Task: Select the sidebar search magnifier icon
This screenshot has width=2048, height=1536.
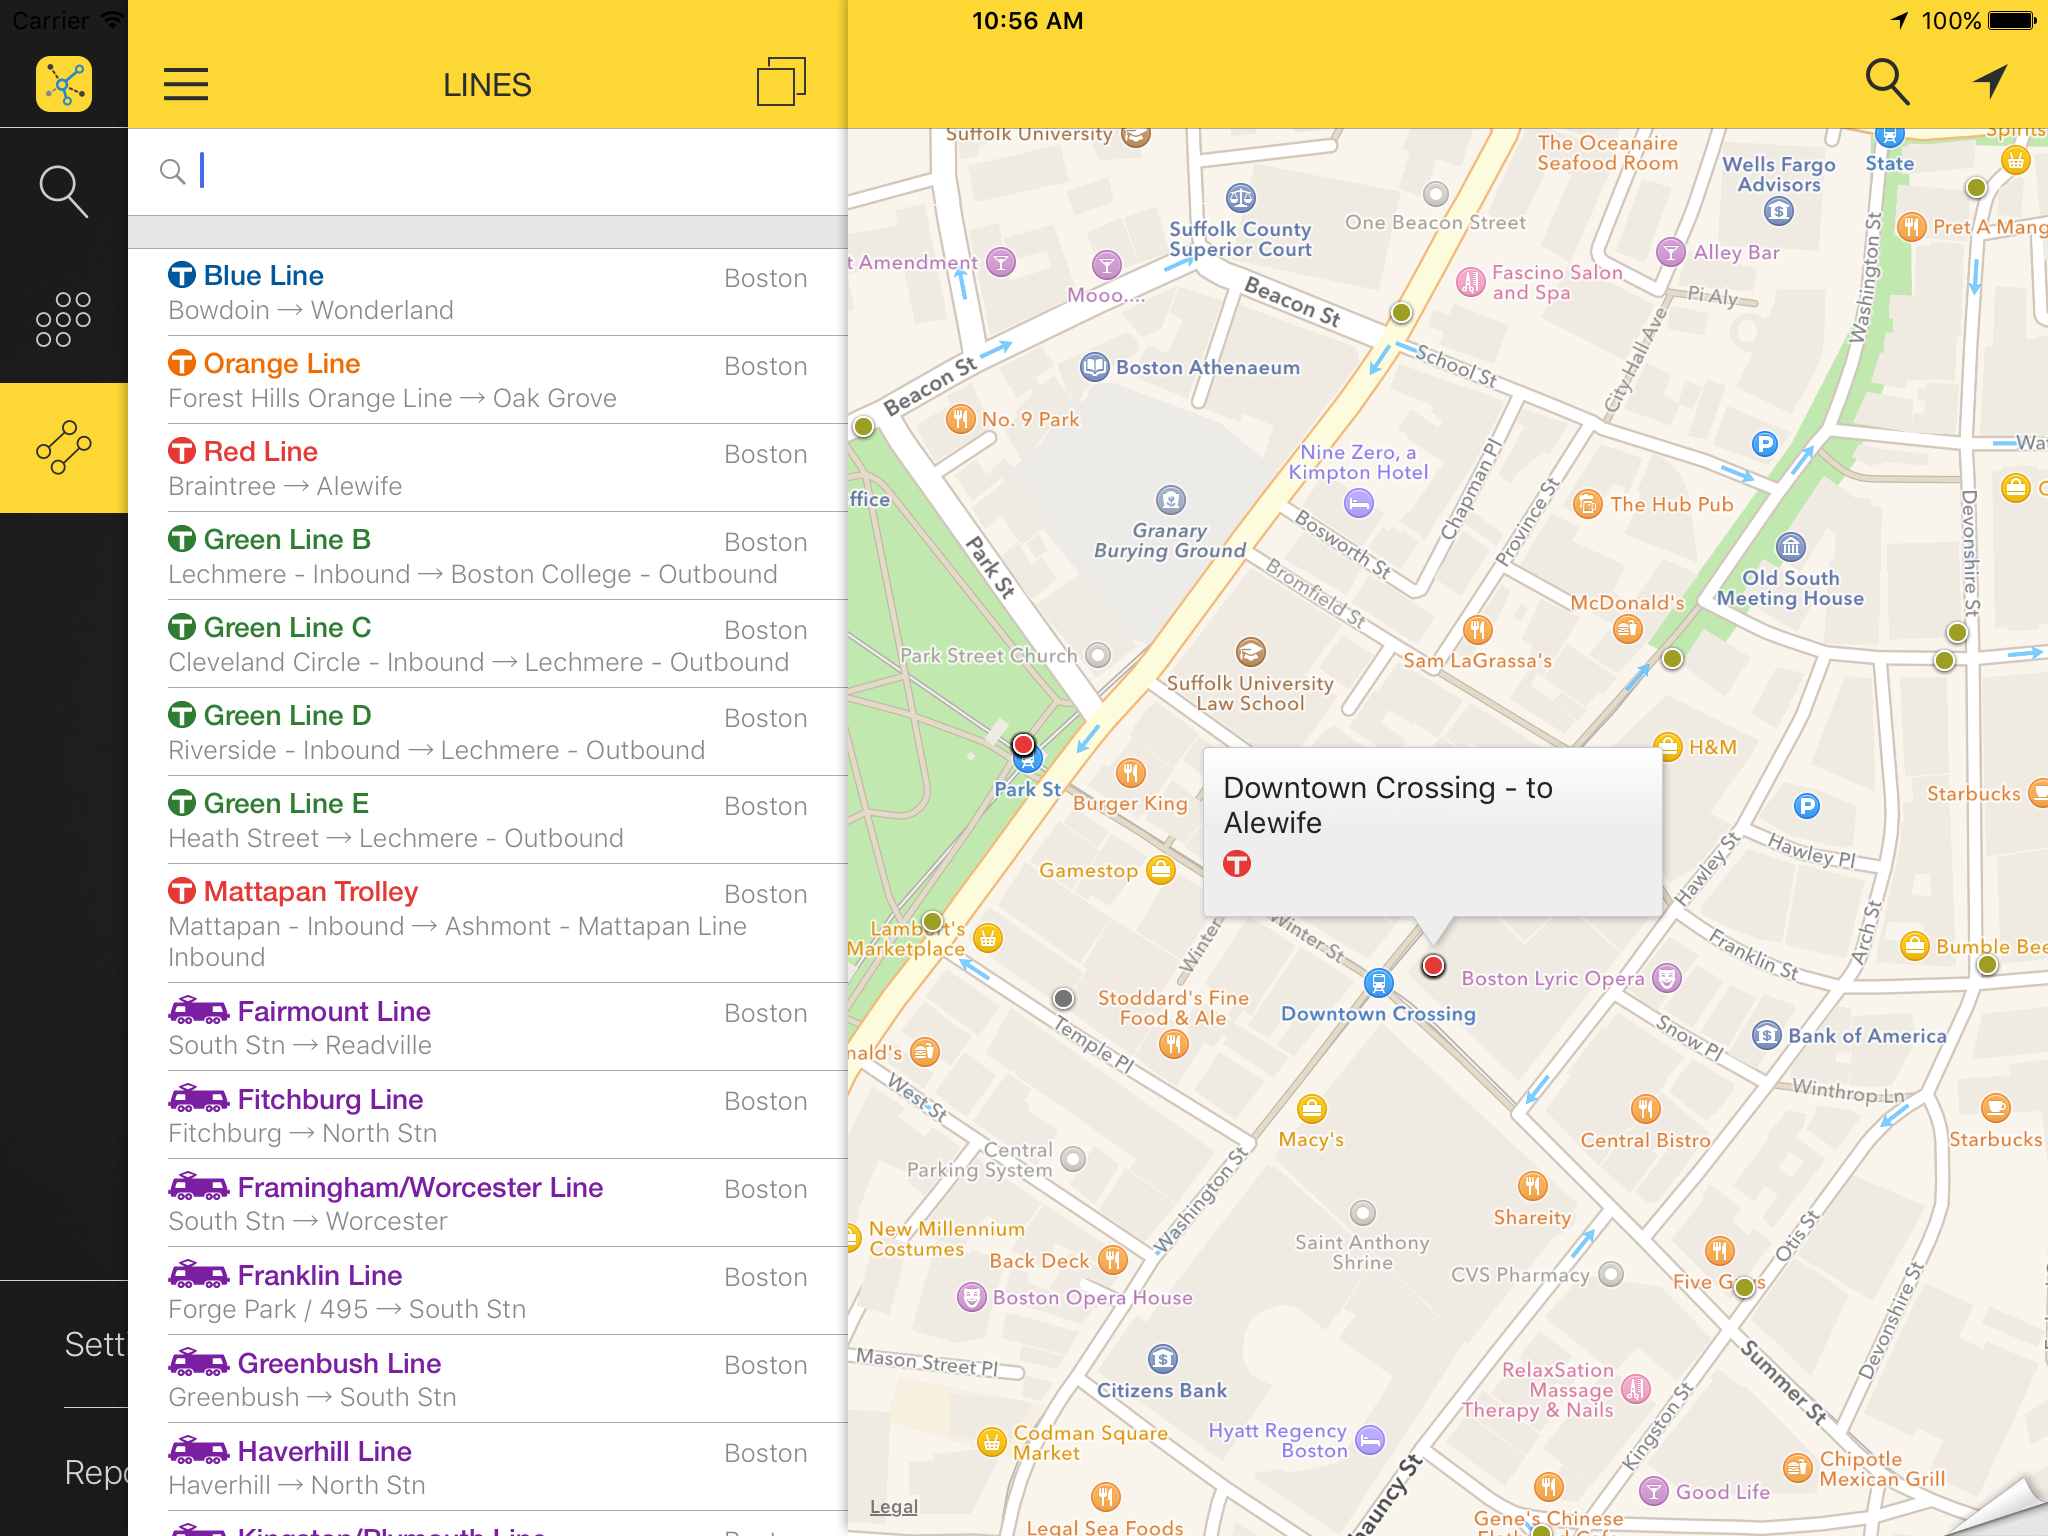Action: tap(64, 191)
